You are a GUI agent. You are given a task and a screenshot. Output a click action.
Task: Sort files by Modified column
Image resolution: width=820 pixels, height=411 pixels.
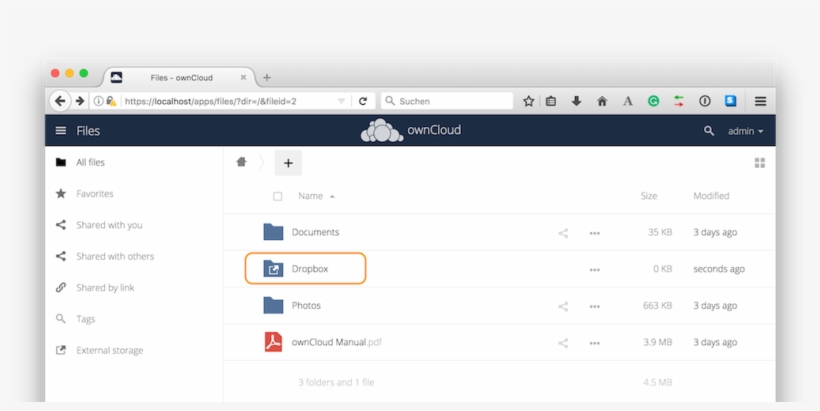[711, 196]
